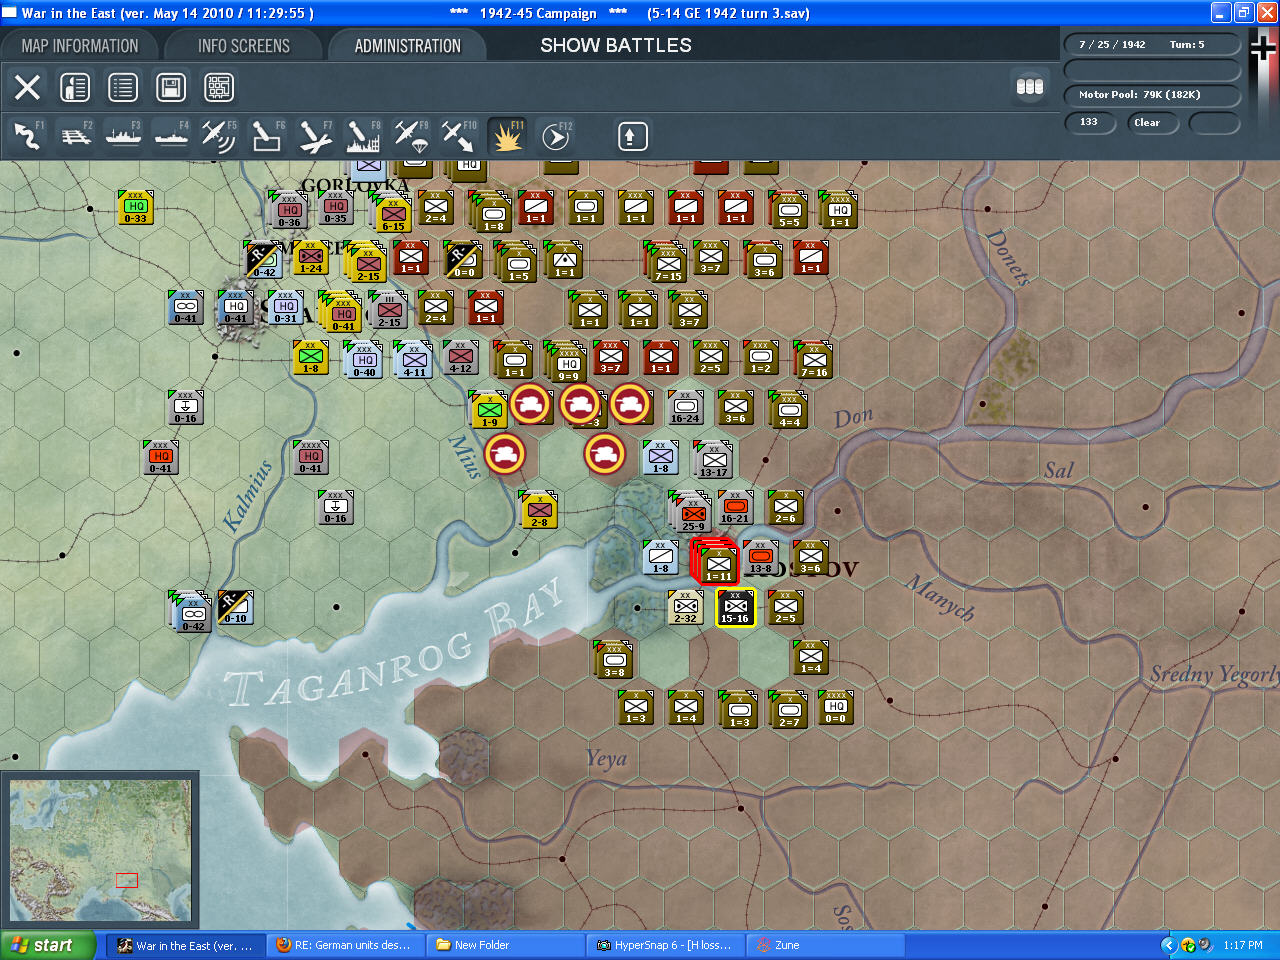
Task: Select the yellow 2-8 unit counter
Action: [539, 510]
